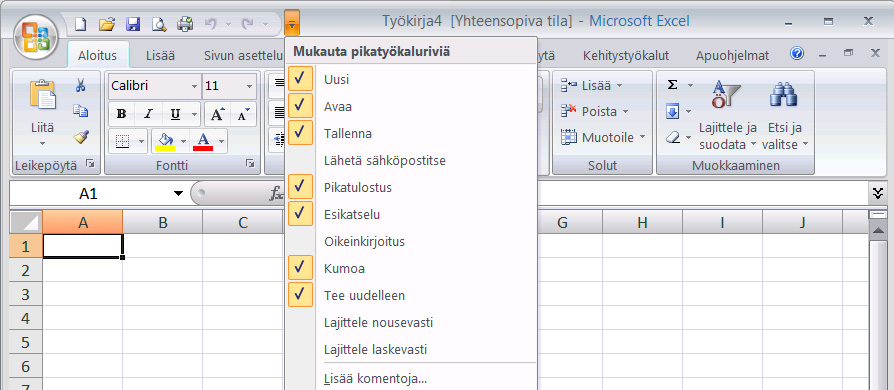
Task: Uncheck Pikatulostus option
Action: pyautogui.click(x=411, y=188)
